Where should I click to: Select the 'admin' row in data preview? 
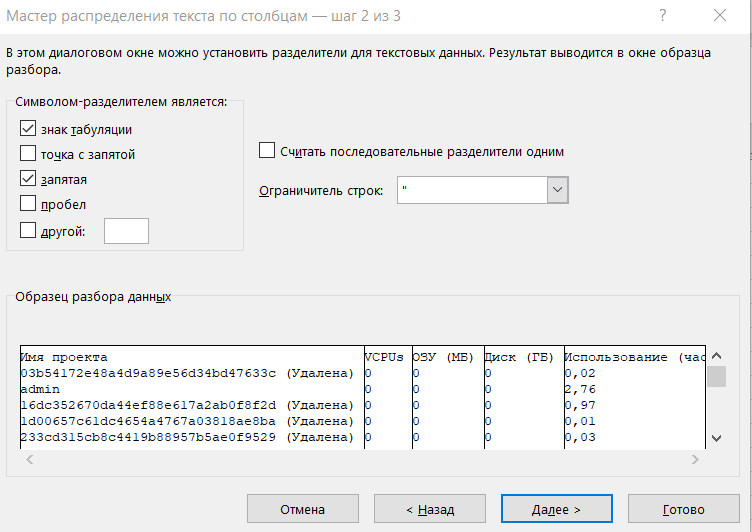pos(40,389)
